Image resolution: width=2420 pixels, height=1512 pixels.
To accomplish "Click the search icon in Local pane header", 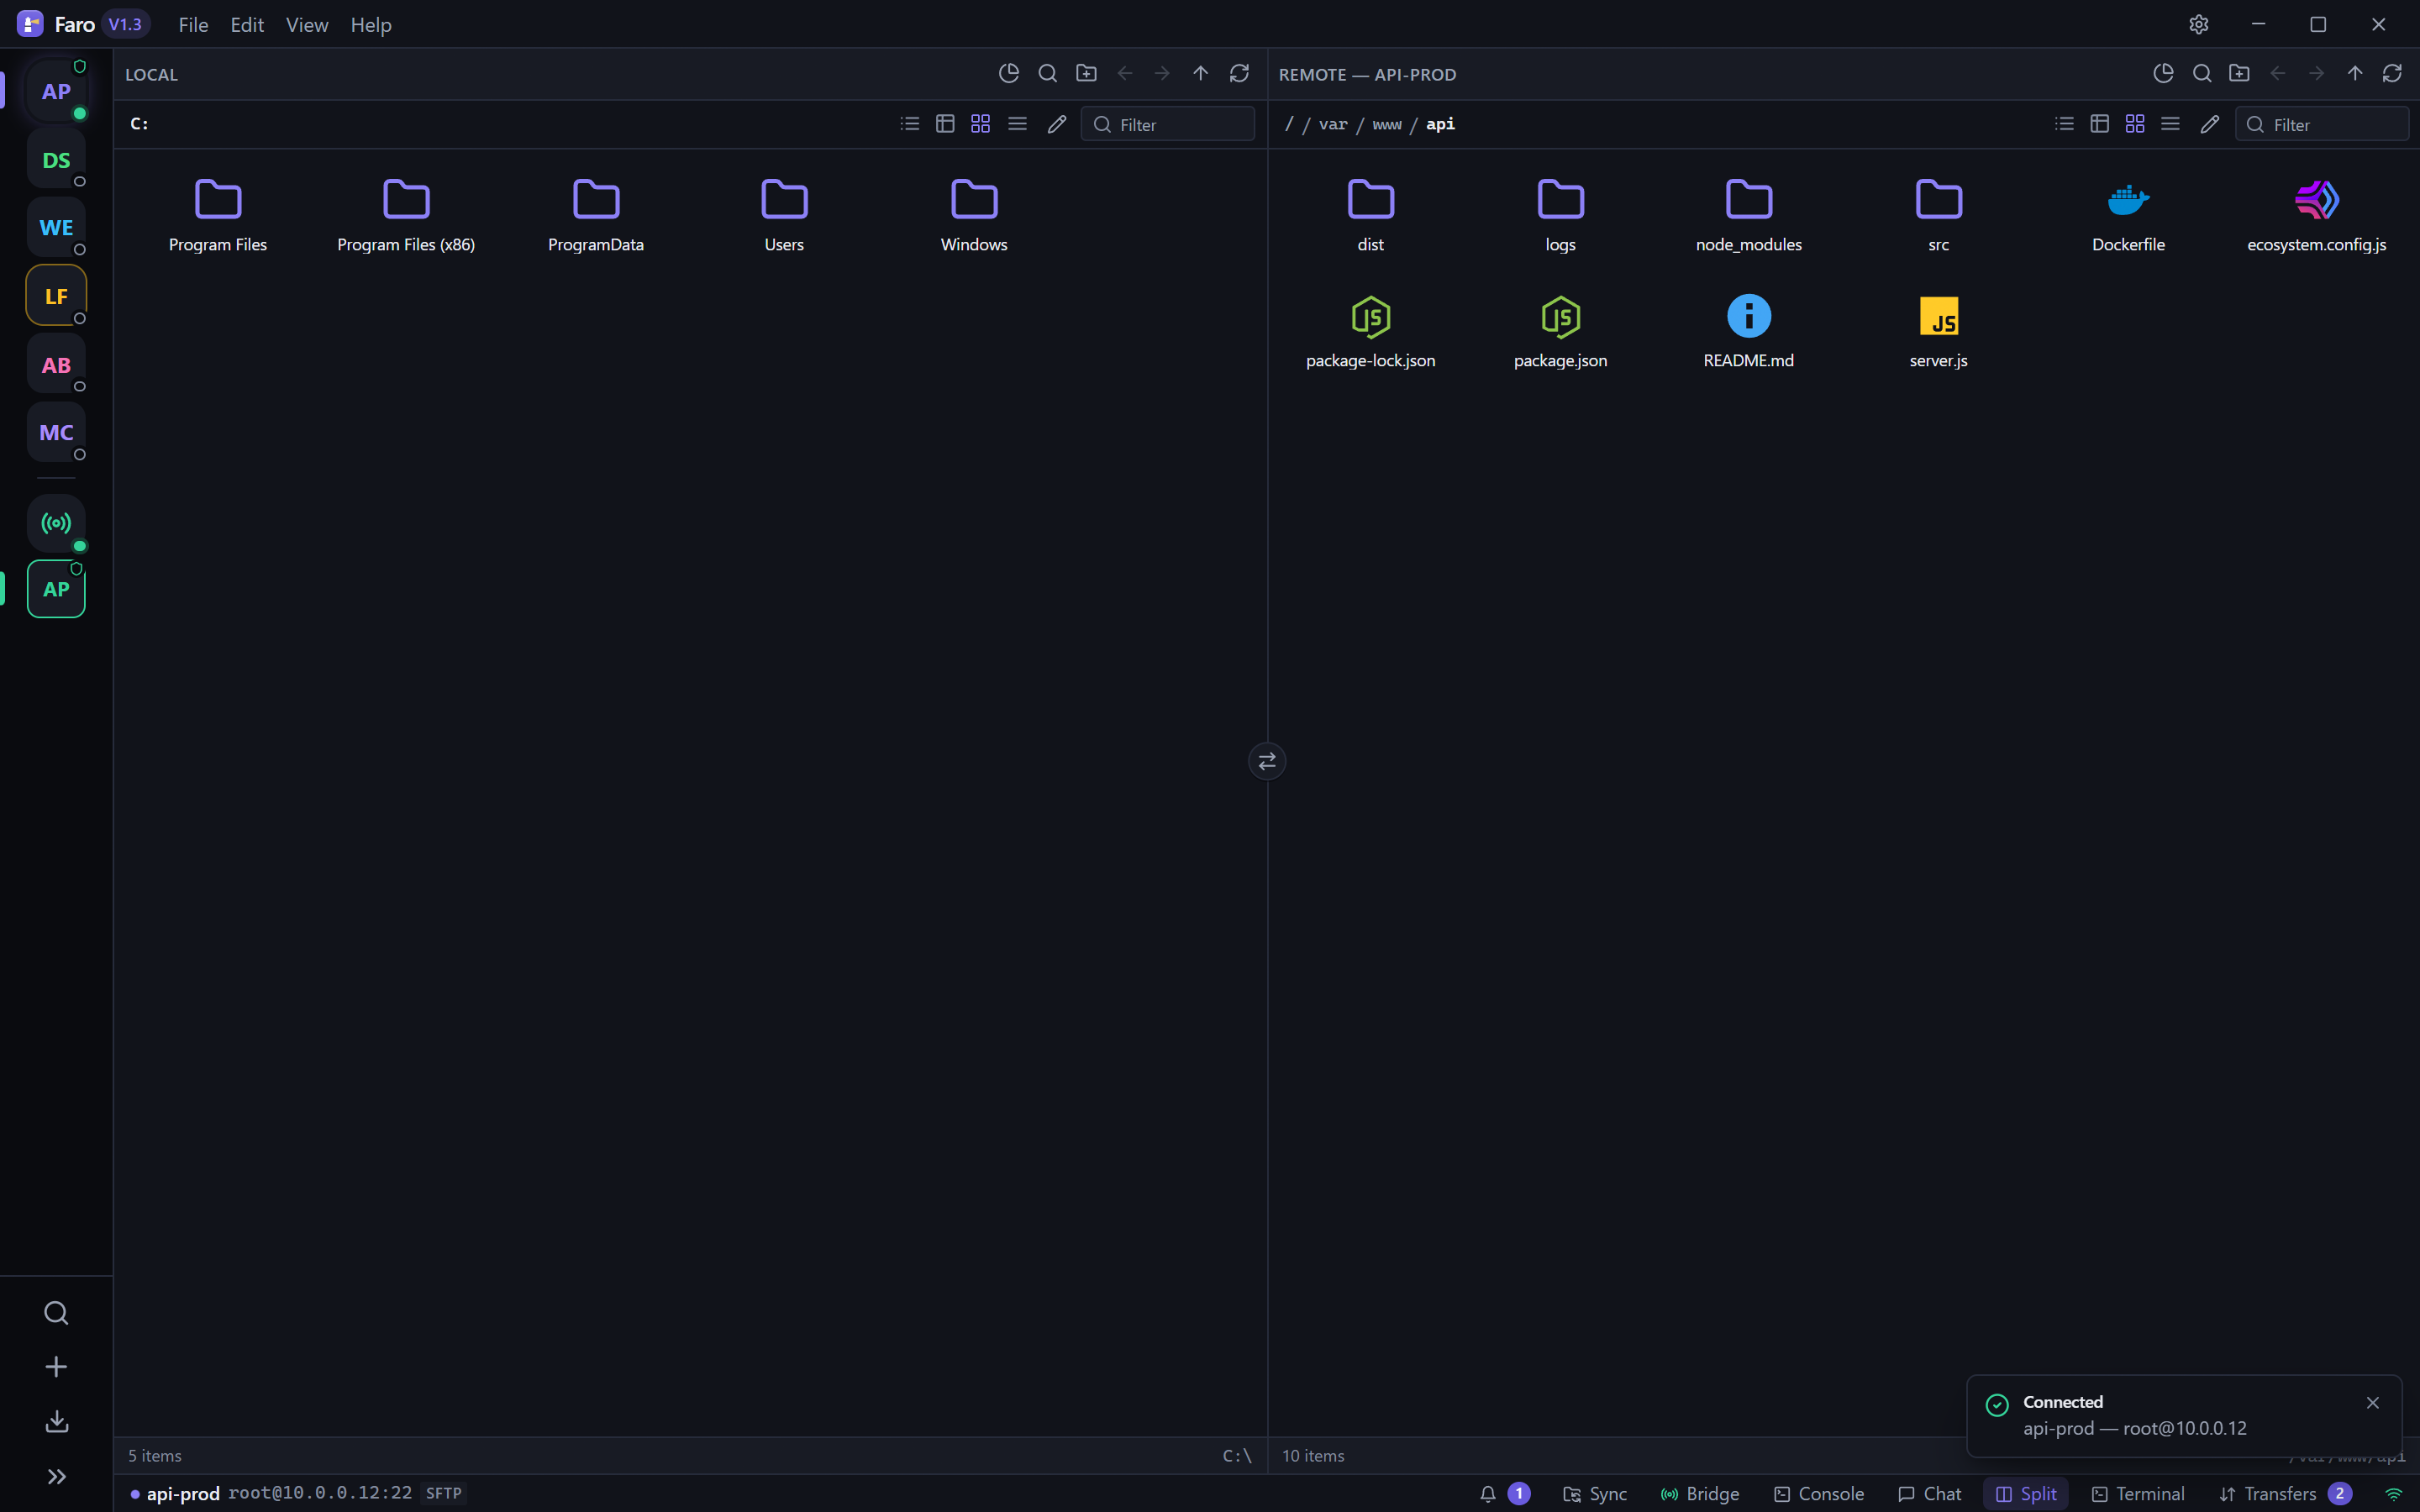I will tap(1047, 73).
